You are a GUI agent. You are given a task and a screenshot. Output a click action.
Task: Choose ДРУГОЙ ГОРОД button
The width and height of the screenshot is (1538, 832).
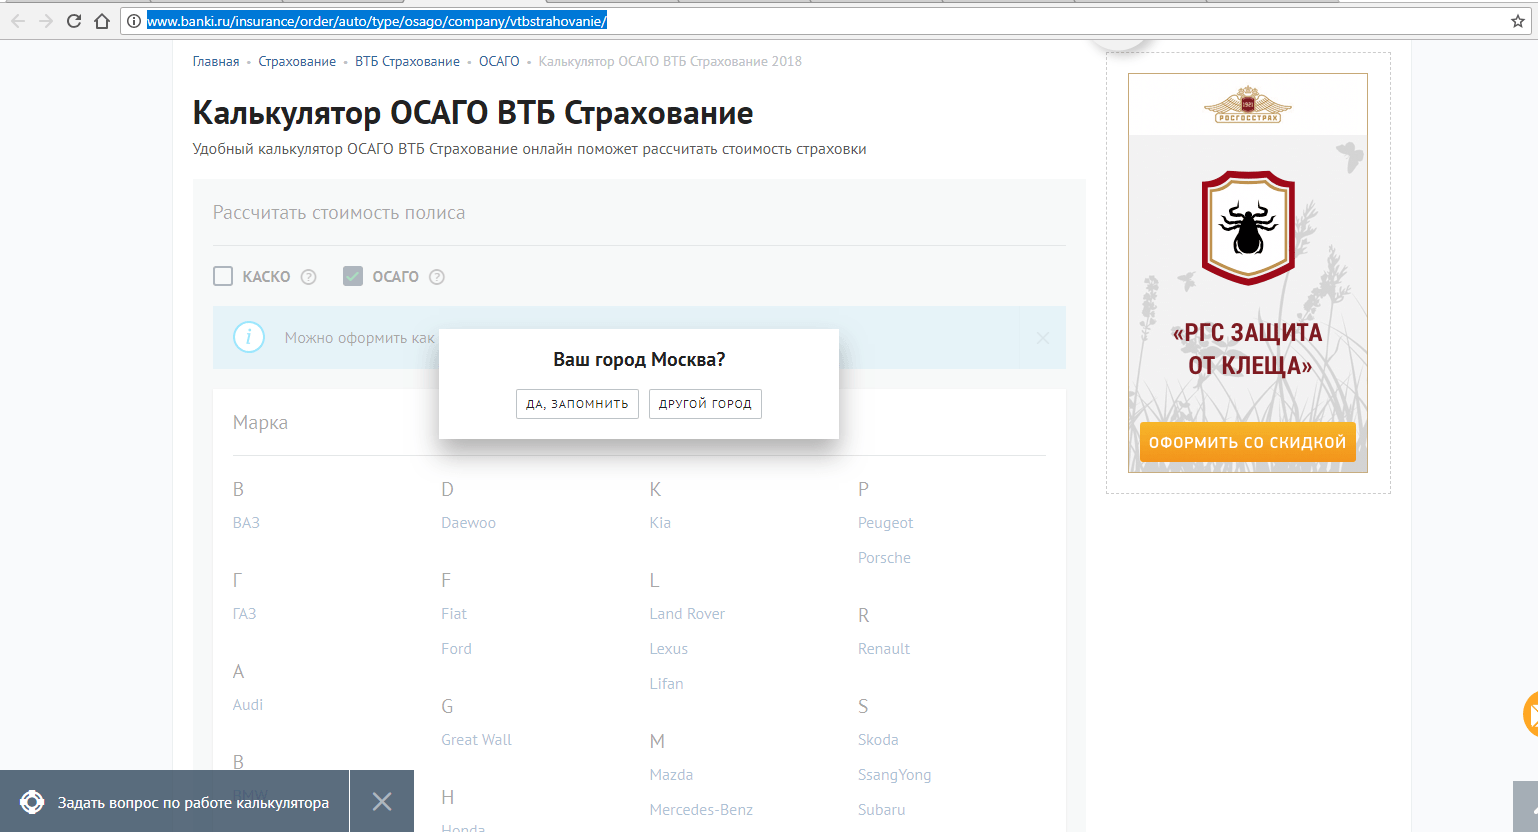tap(705, 404)
